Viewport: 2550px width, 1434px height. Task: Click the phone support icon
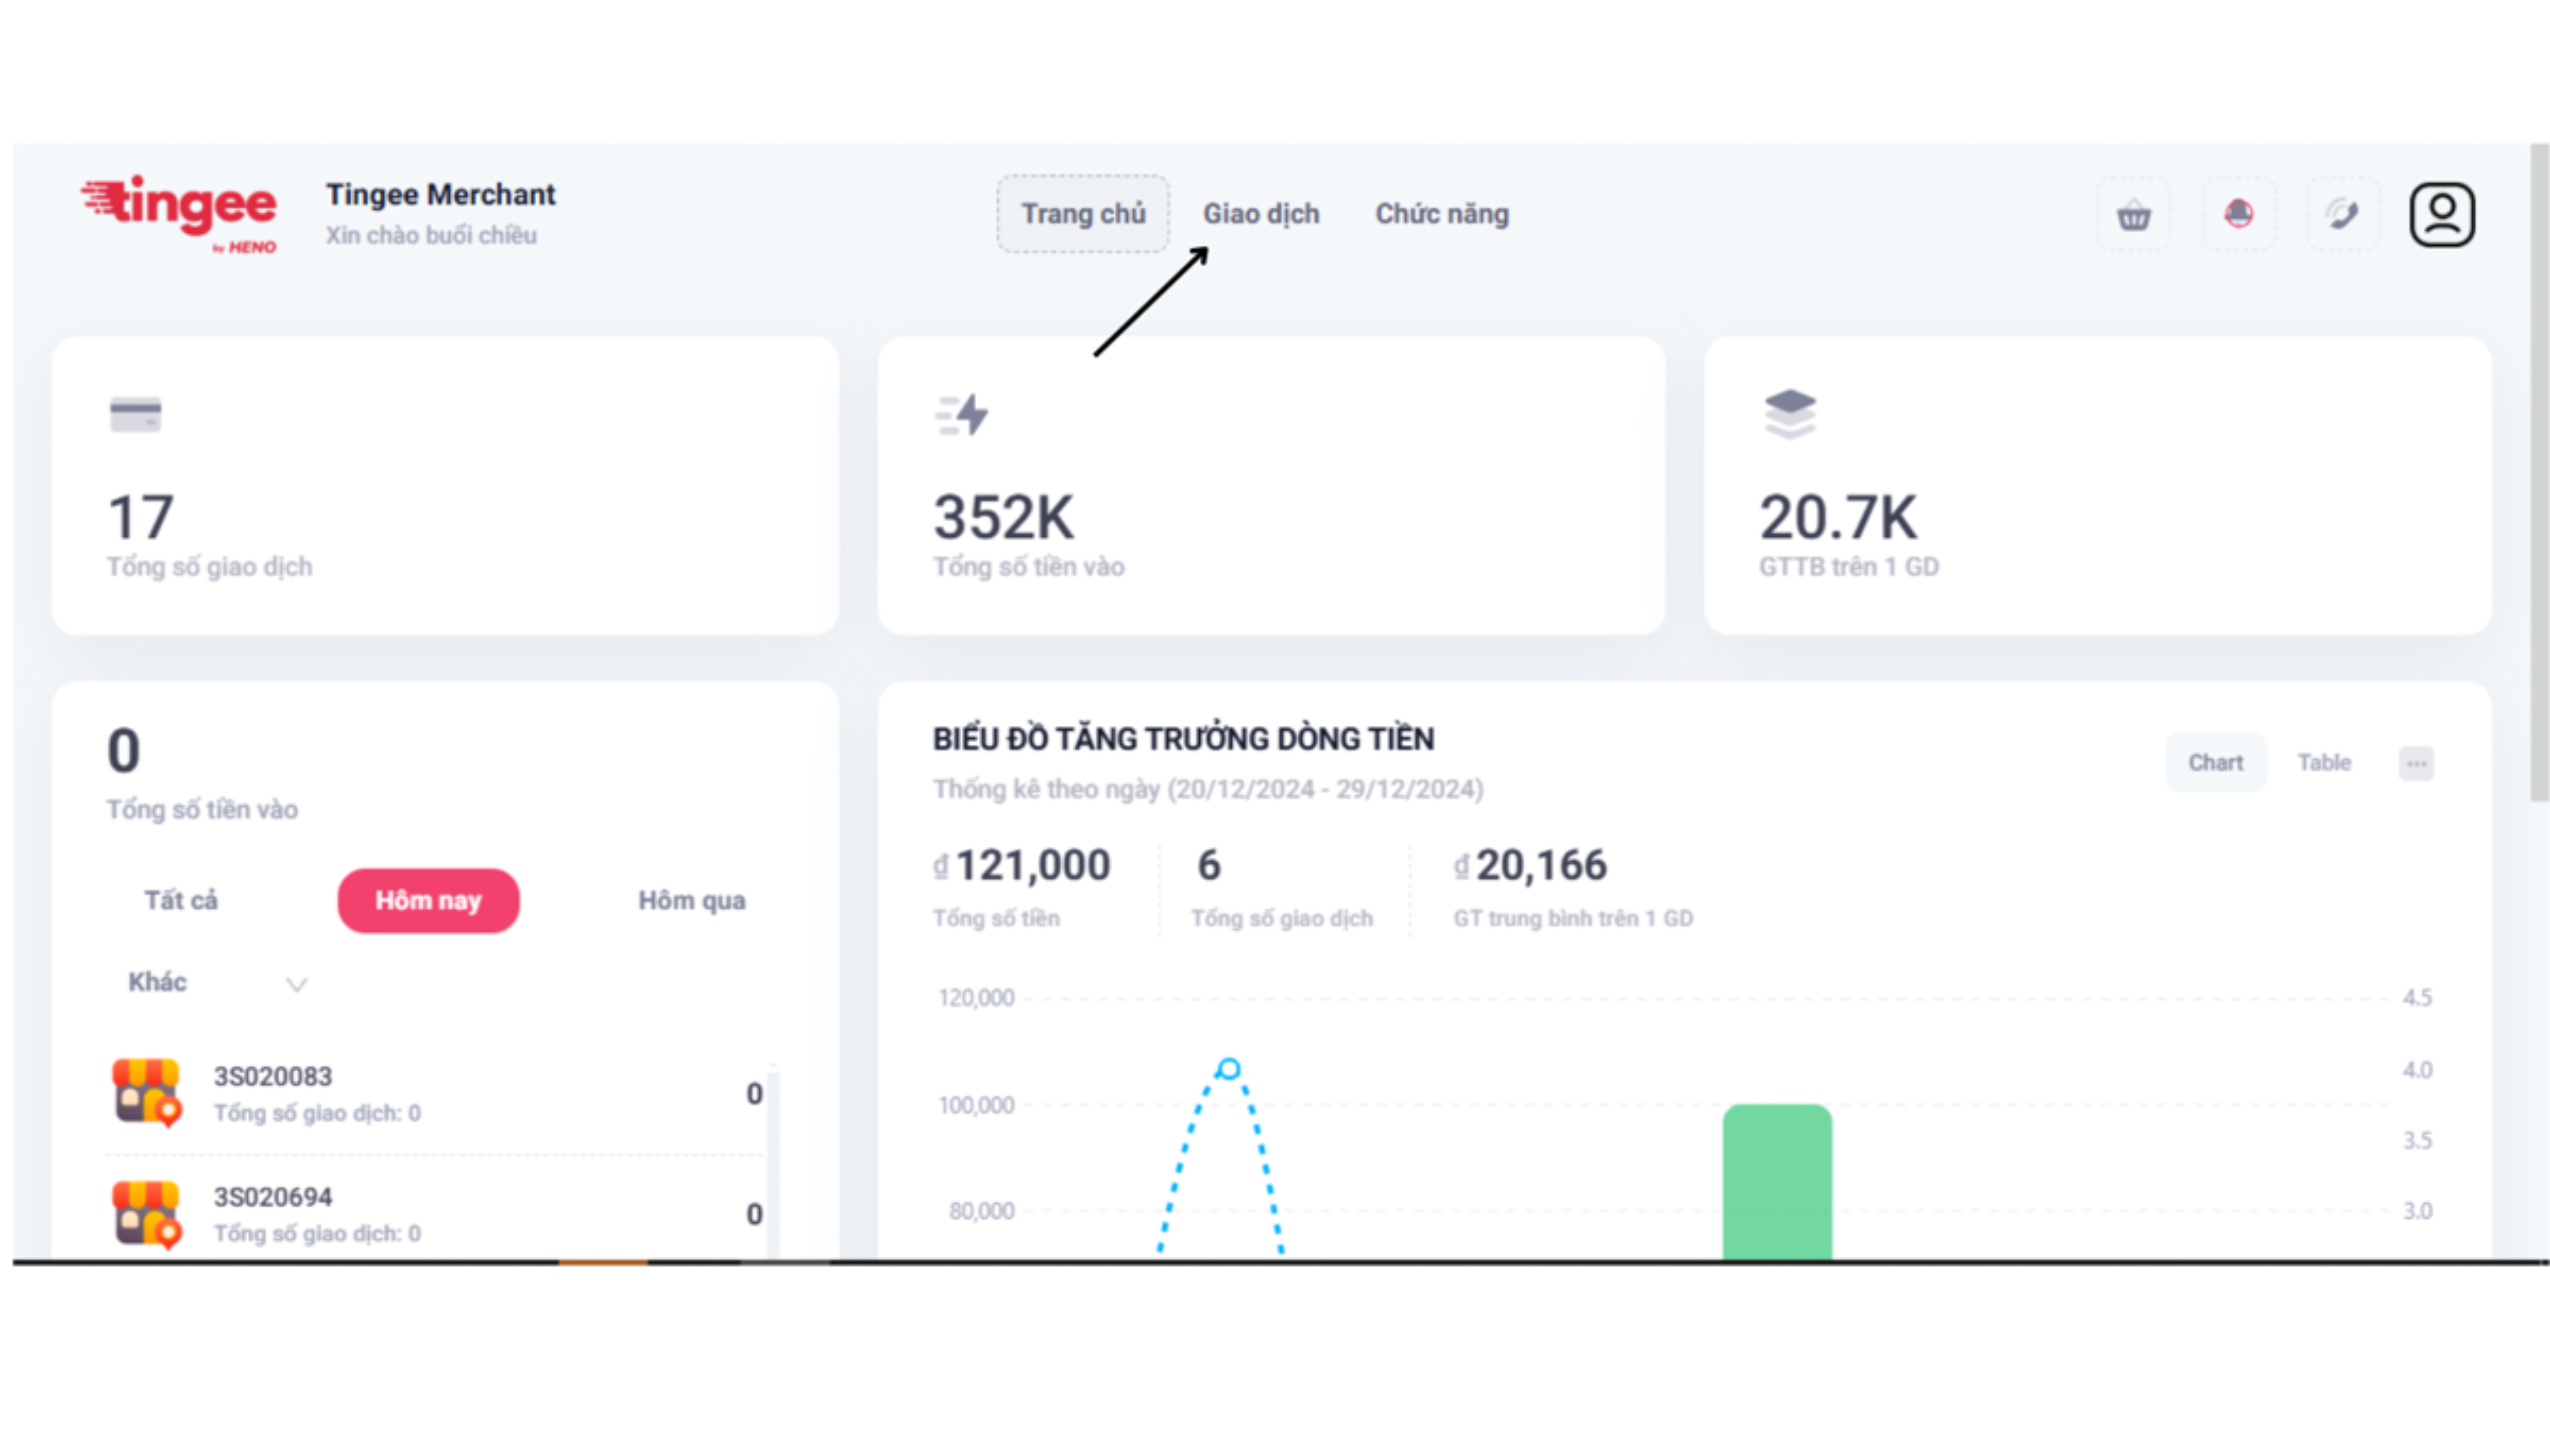click(x=2341, y=213)
